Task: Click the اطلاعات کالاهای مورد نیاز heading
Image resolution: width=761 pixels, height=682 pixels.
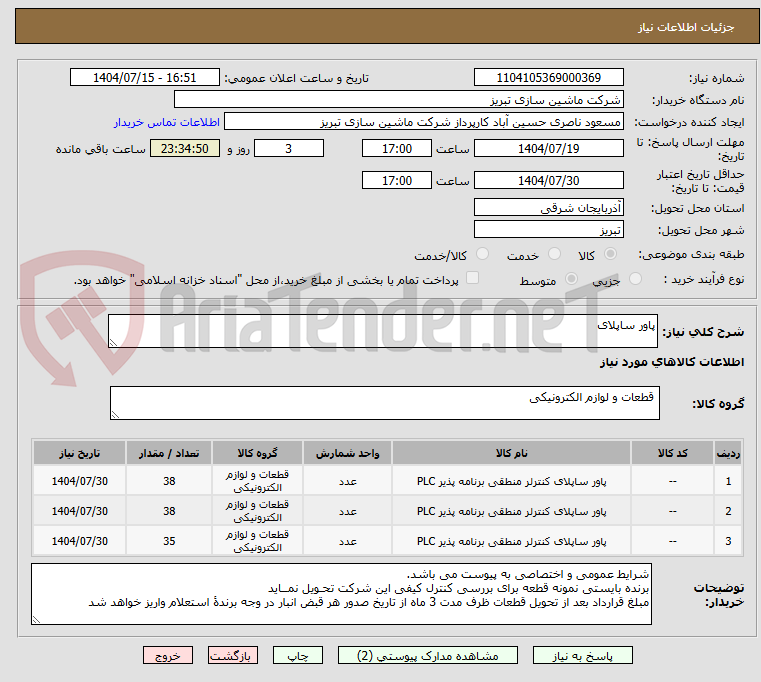Action: click(672, 362)
